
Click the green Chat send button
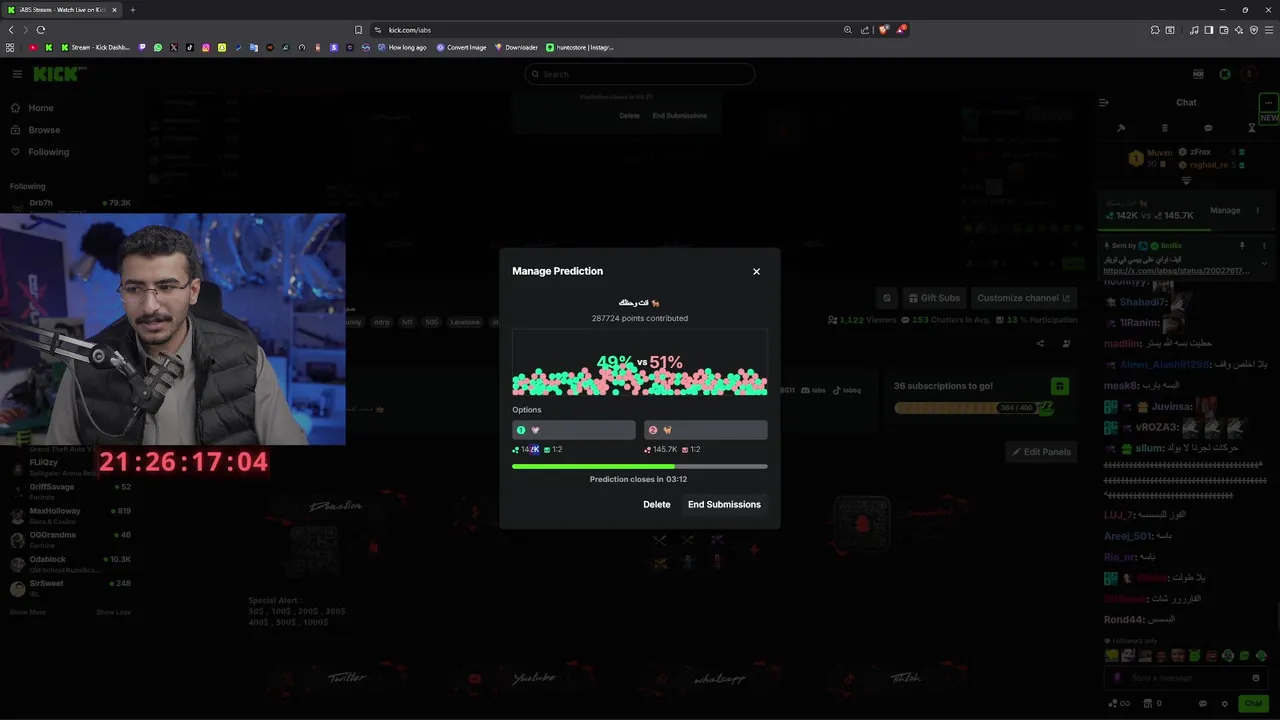tap(1253, 704)
